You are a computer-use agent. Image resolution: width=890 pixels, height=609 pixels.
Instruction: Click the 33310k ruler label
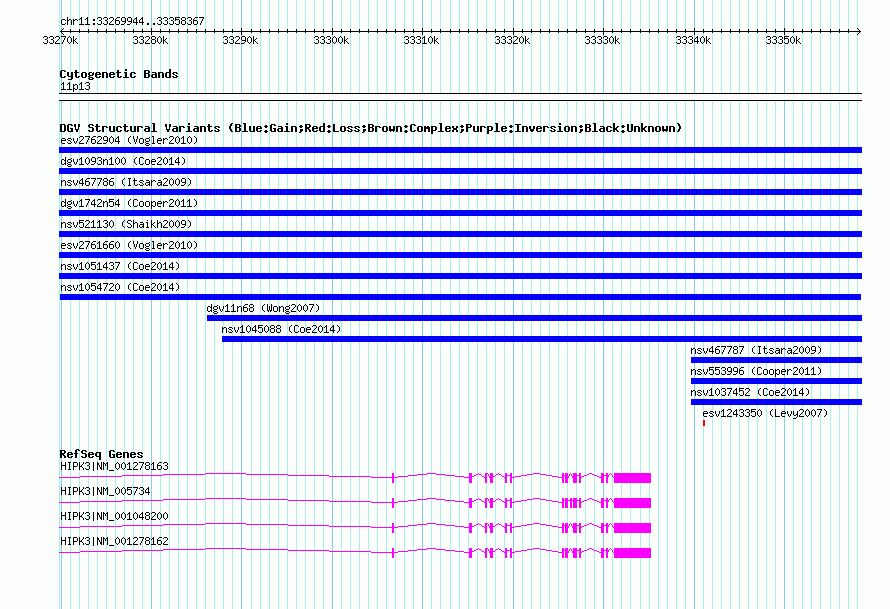pos(421,40)
